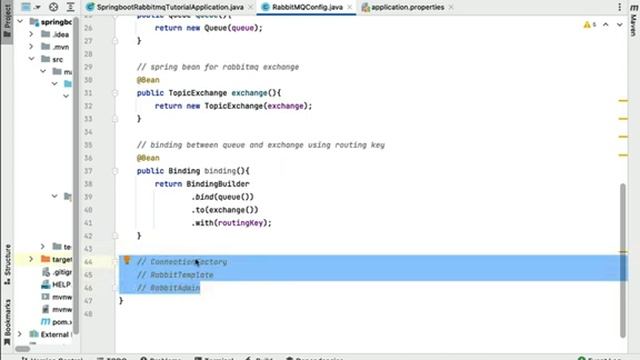The height and width of the screenshot is (360, 640).
Task: Close the application.properties tab
Action: [x=451, y=7]
